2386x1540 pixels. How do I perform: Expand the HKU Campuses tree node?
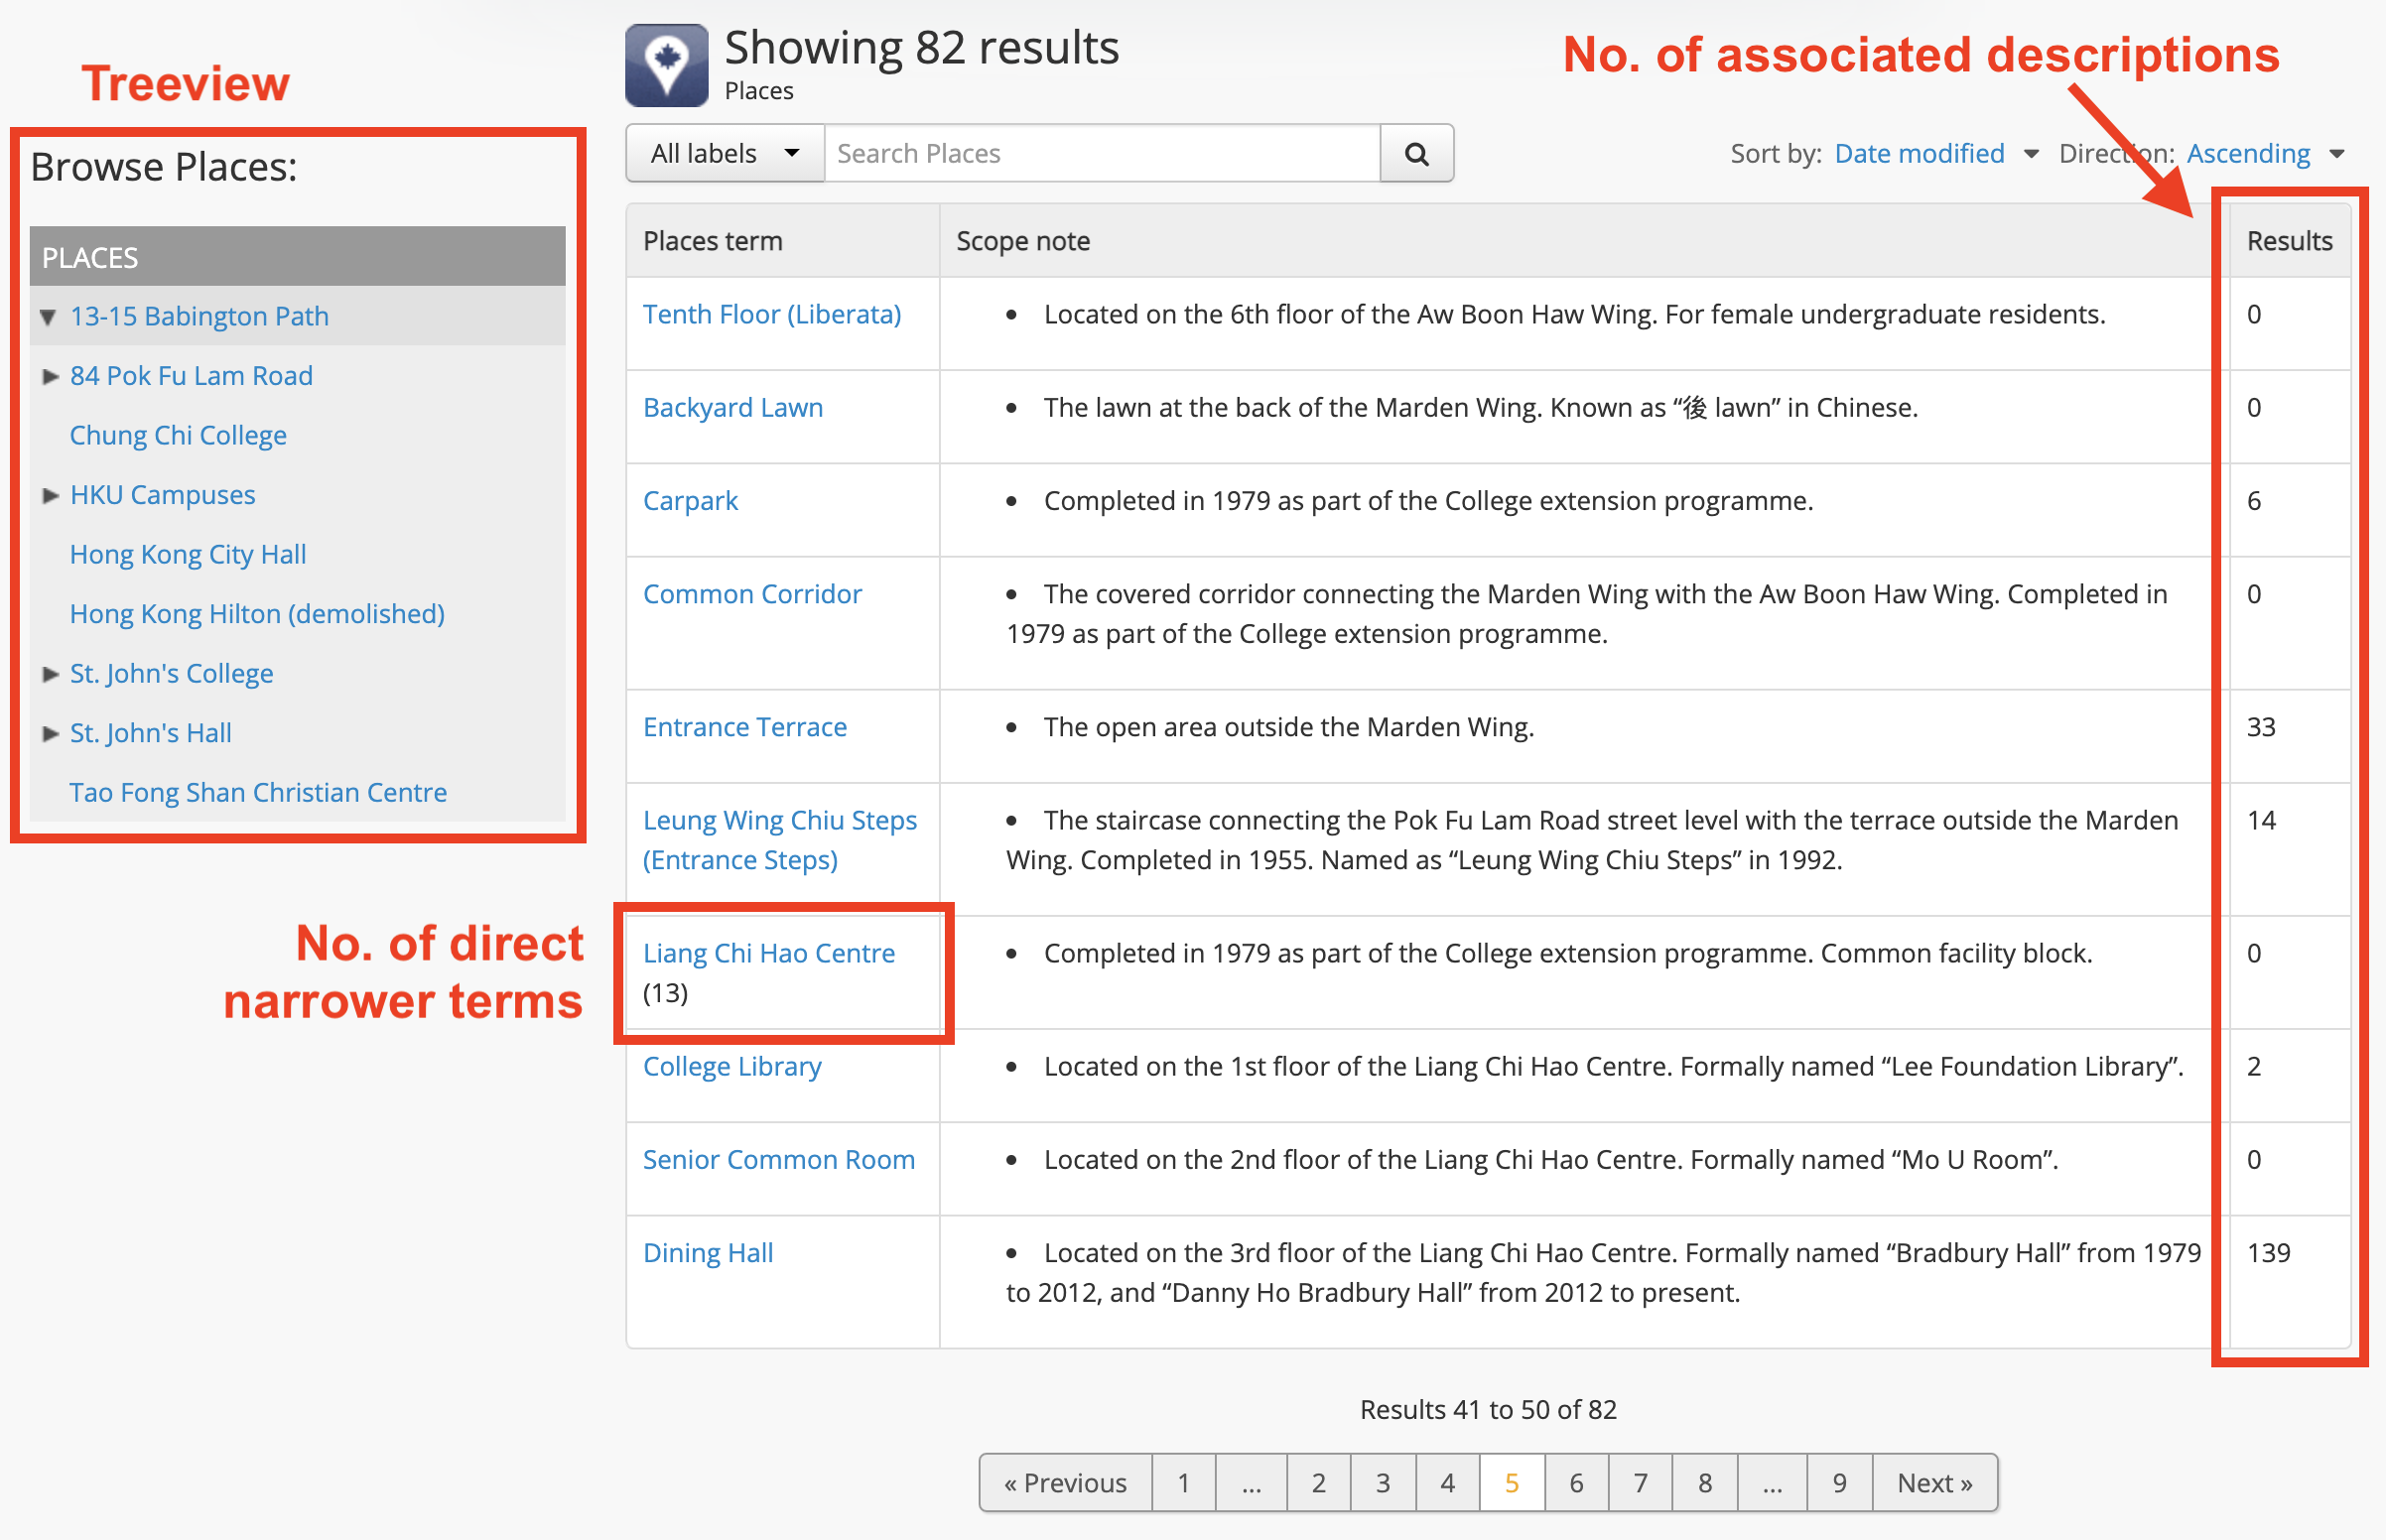click(50, 495)
